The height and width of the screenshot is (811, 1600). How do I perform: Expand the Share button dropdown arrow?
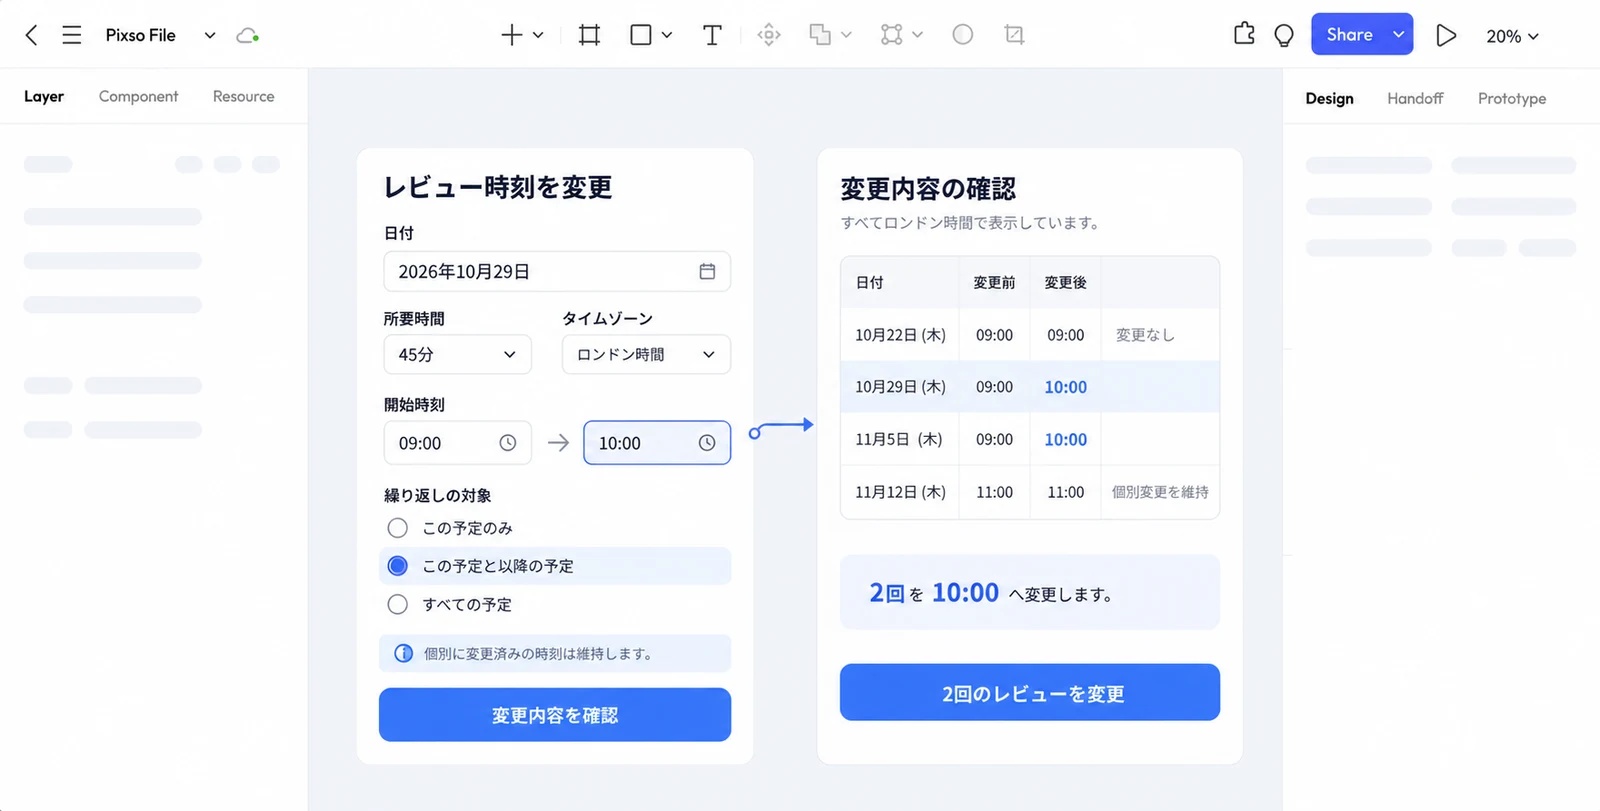(x=1399, y=34)
